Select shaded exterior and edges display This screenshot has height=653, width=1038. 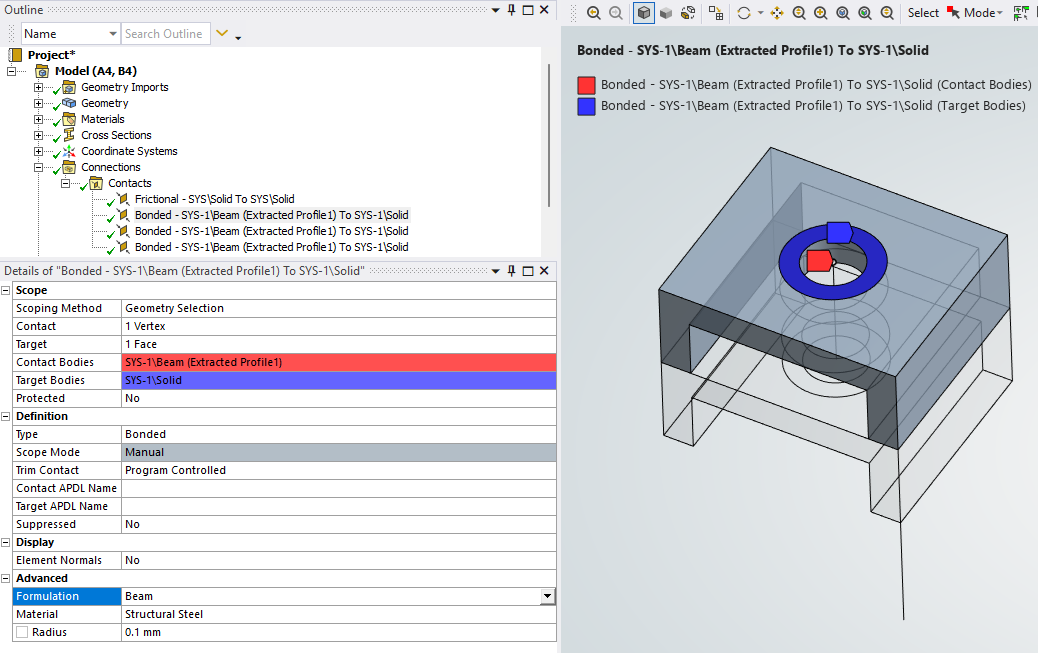(643, 13)
